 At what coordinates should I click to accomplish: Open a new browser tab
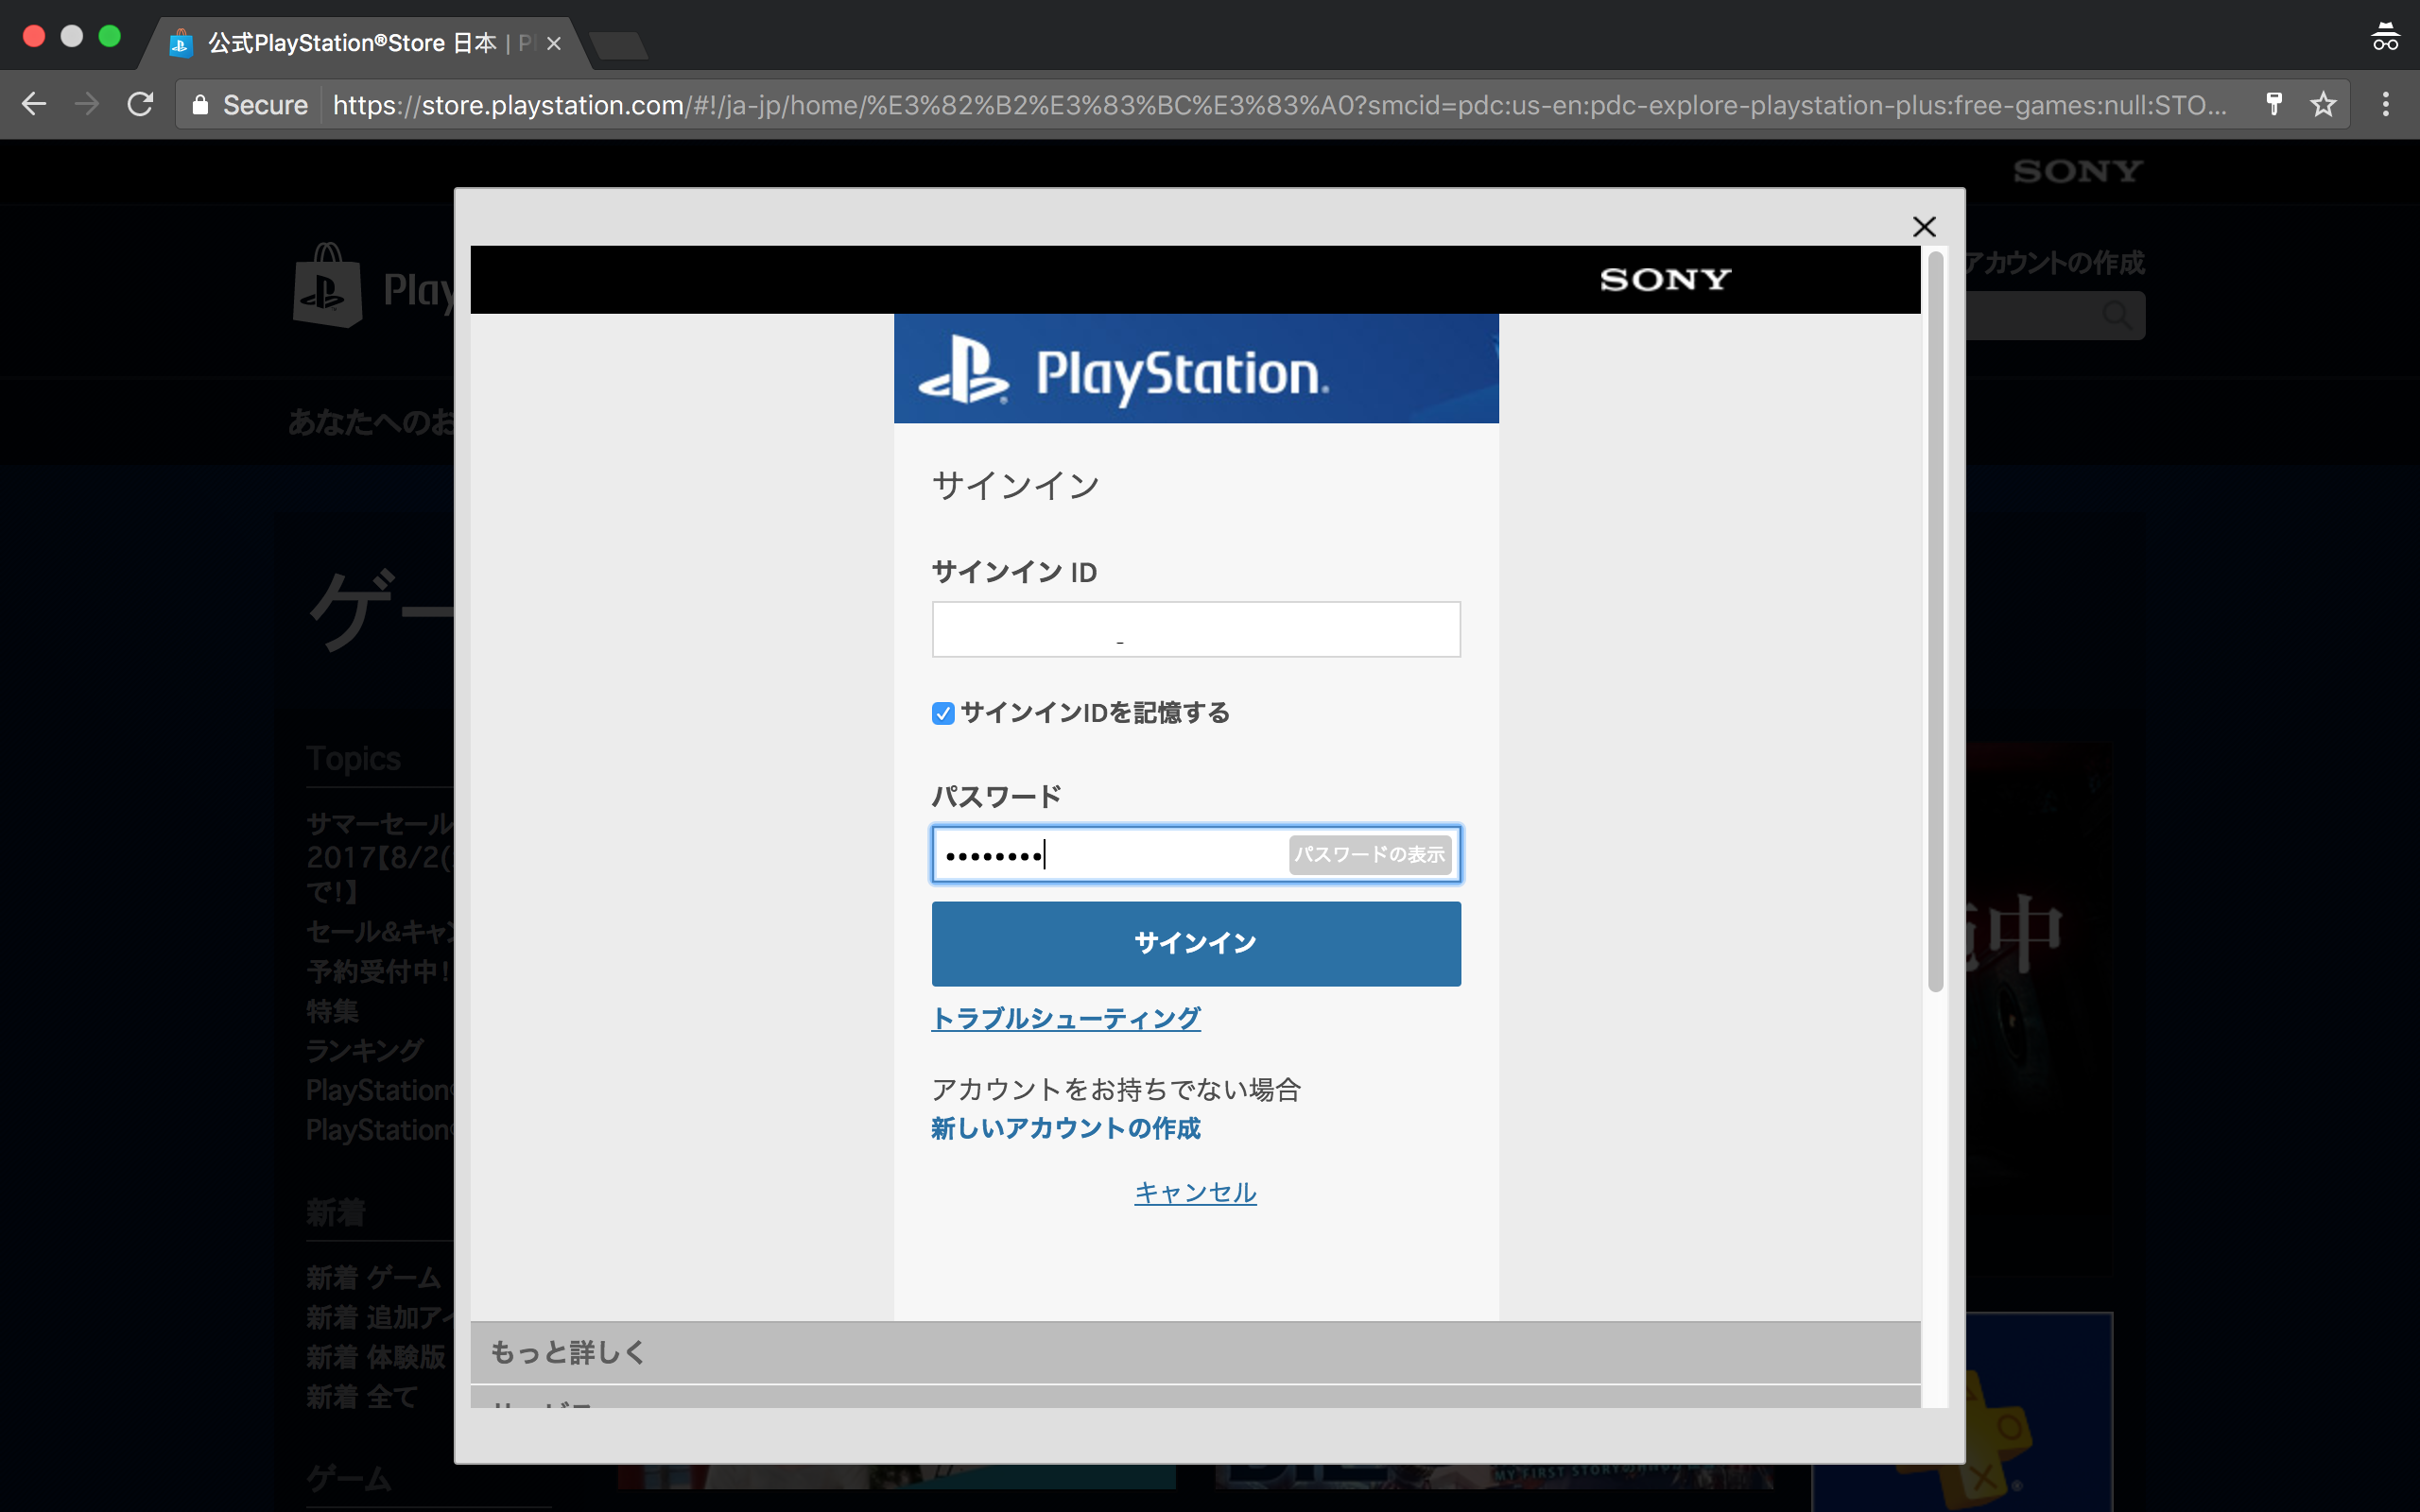(x=619, y=45)
